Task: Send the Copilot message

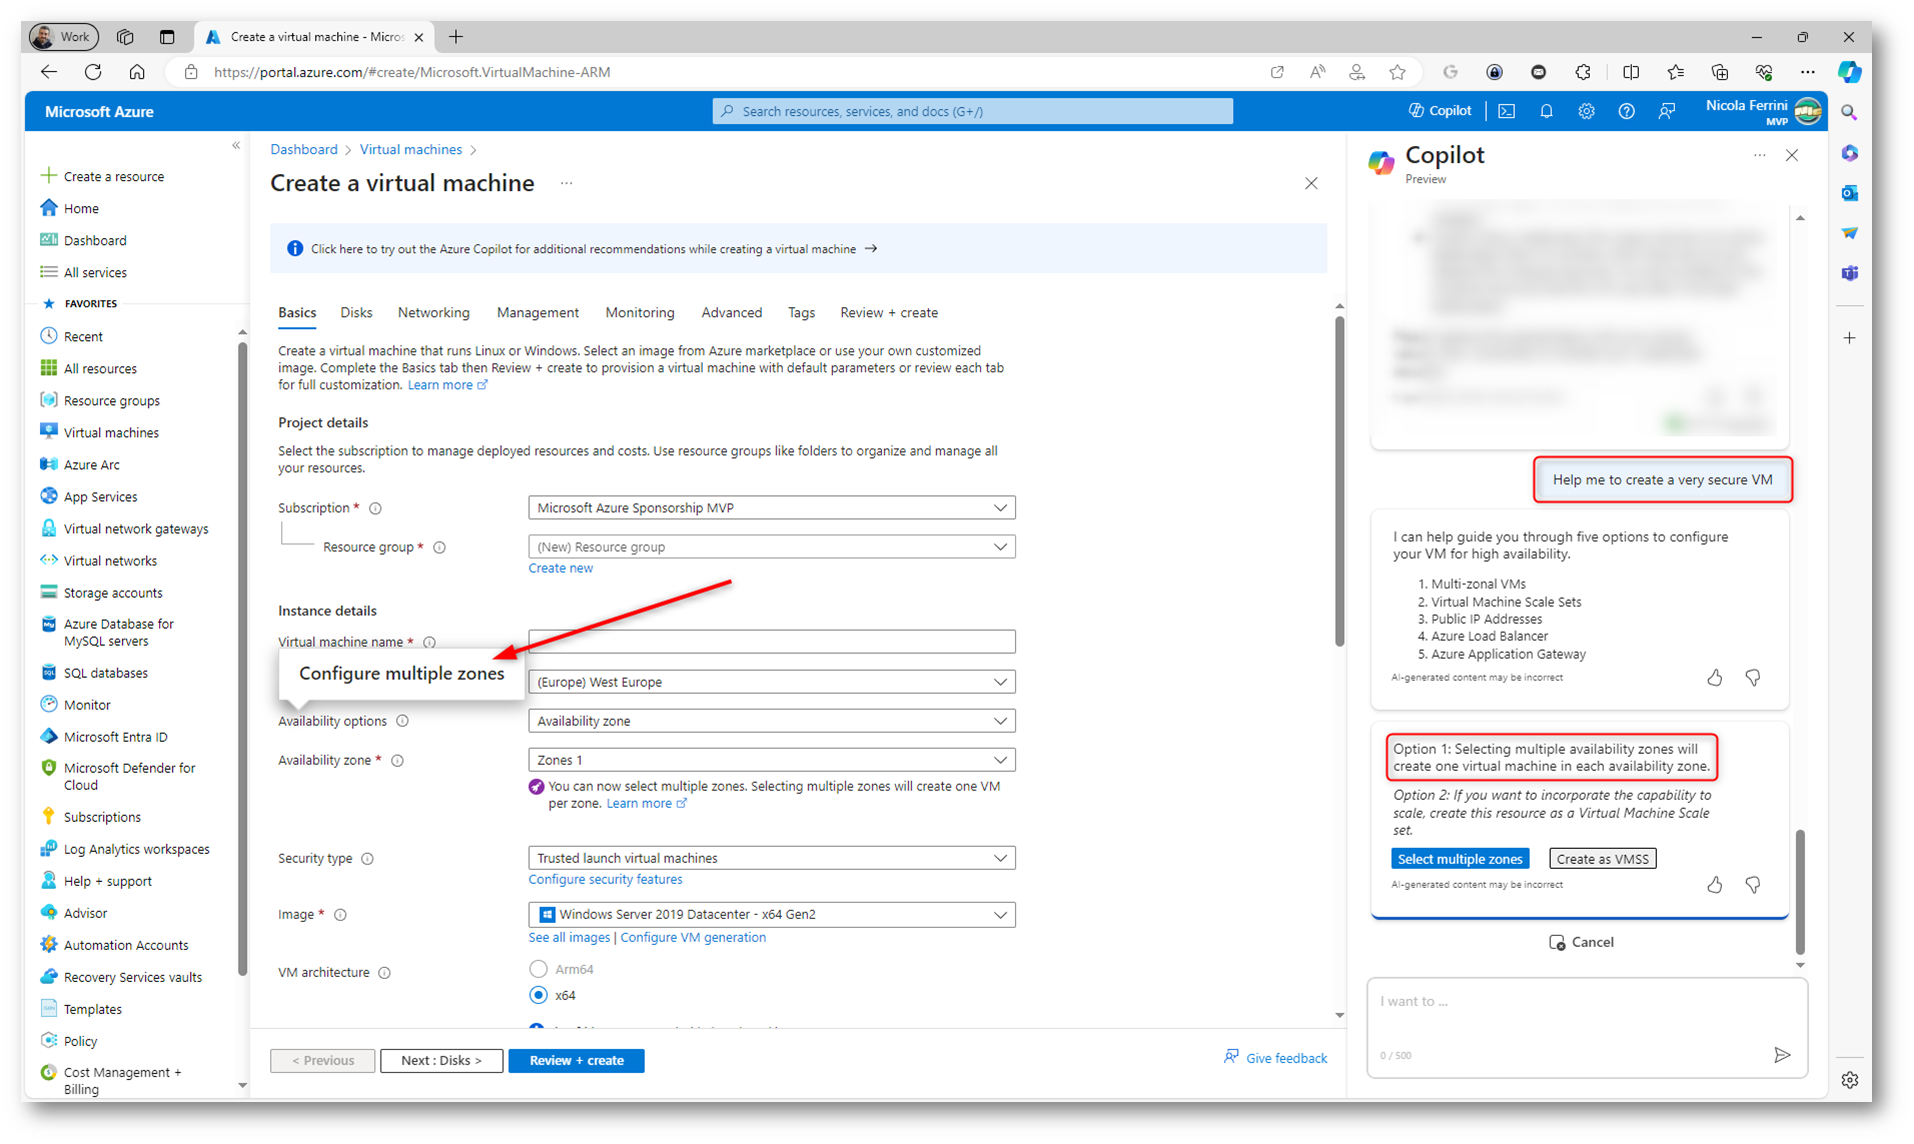Action: click(1781, 1054)
